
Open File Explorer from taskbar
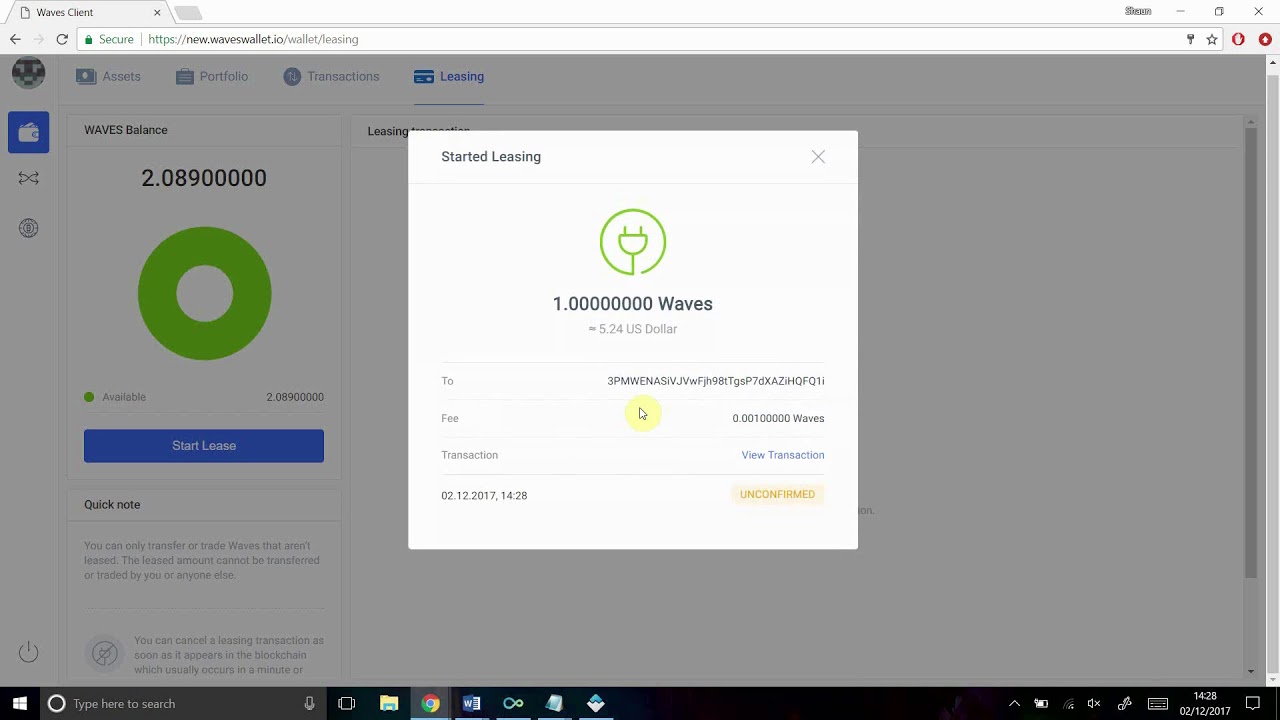(389, 703)
